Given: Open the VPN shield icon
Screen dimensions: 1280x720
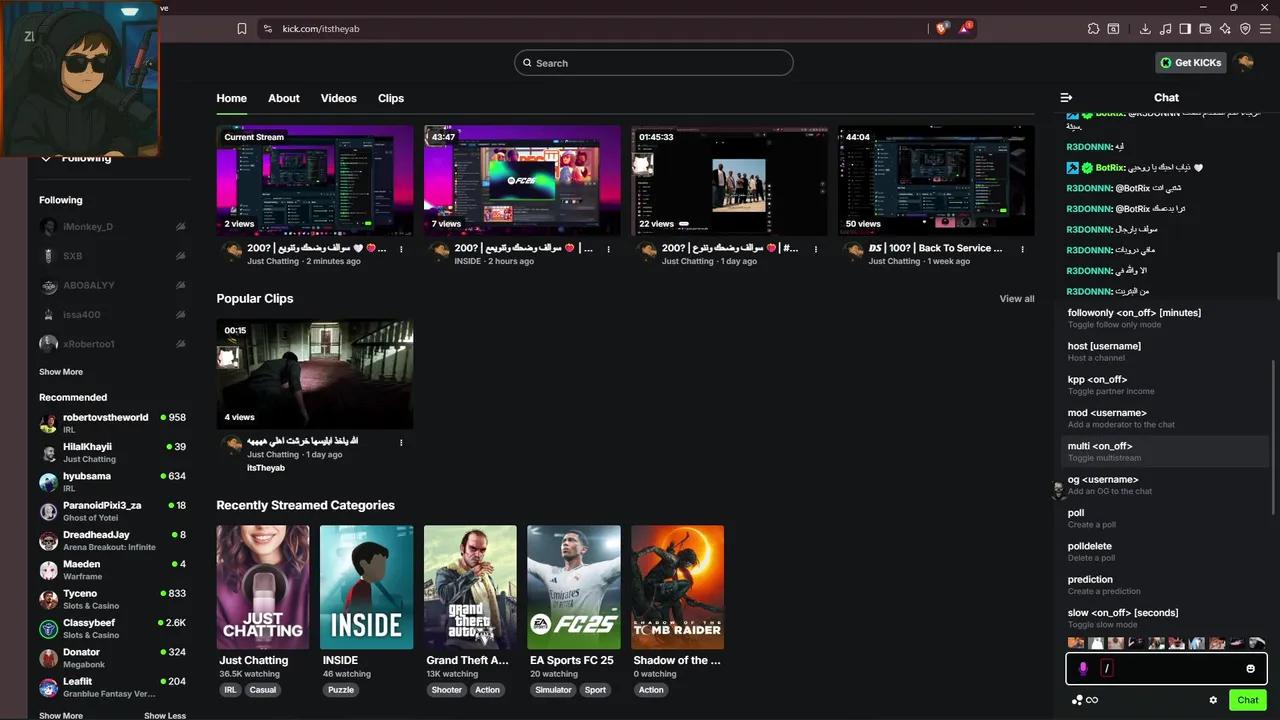Looking at the screenshot, I should tap(1245, 29).
